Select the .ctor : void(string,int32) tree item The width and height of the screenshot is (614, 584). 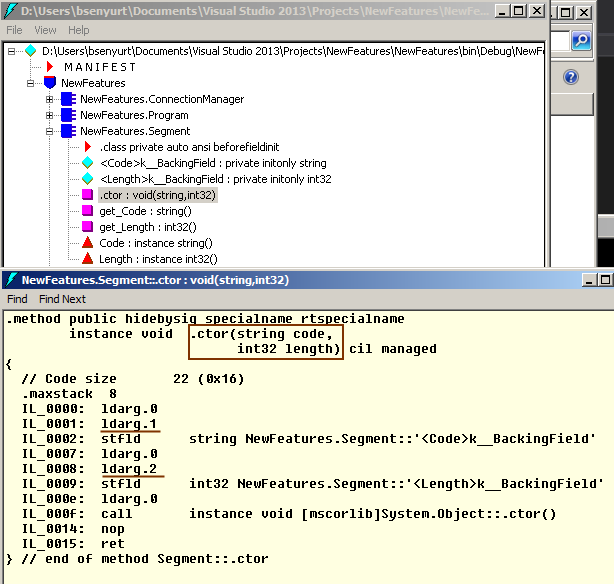(158, 195)
